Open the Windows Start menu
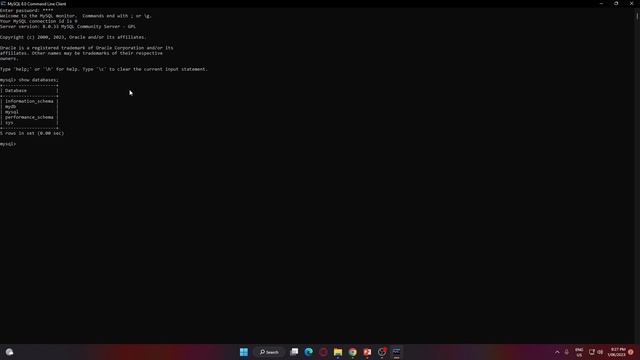This screenshot has height=360, width=640. click(x=244, y=352)
